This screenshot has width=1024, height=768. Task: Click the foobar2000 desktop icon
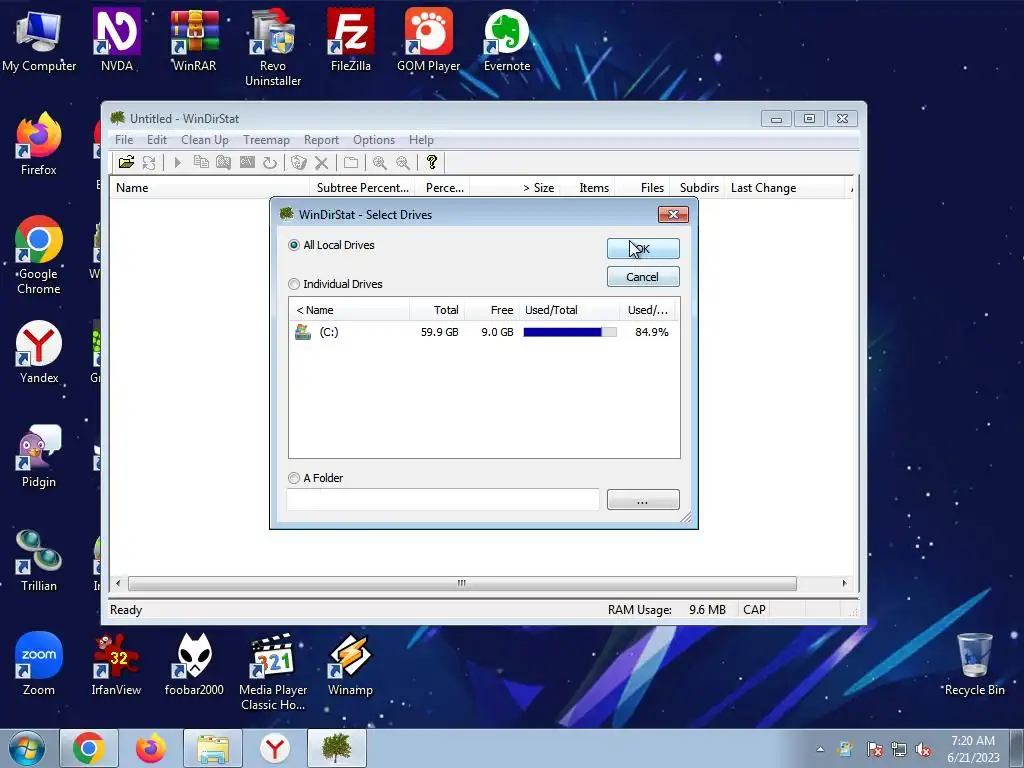click(x=194, y=664)
